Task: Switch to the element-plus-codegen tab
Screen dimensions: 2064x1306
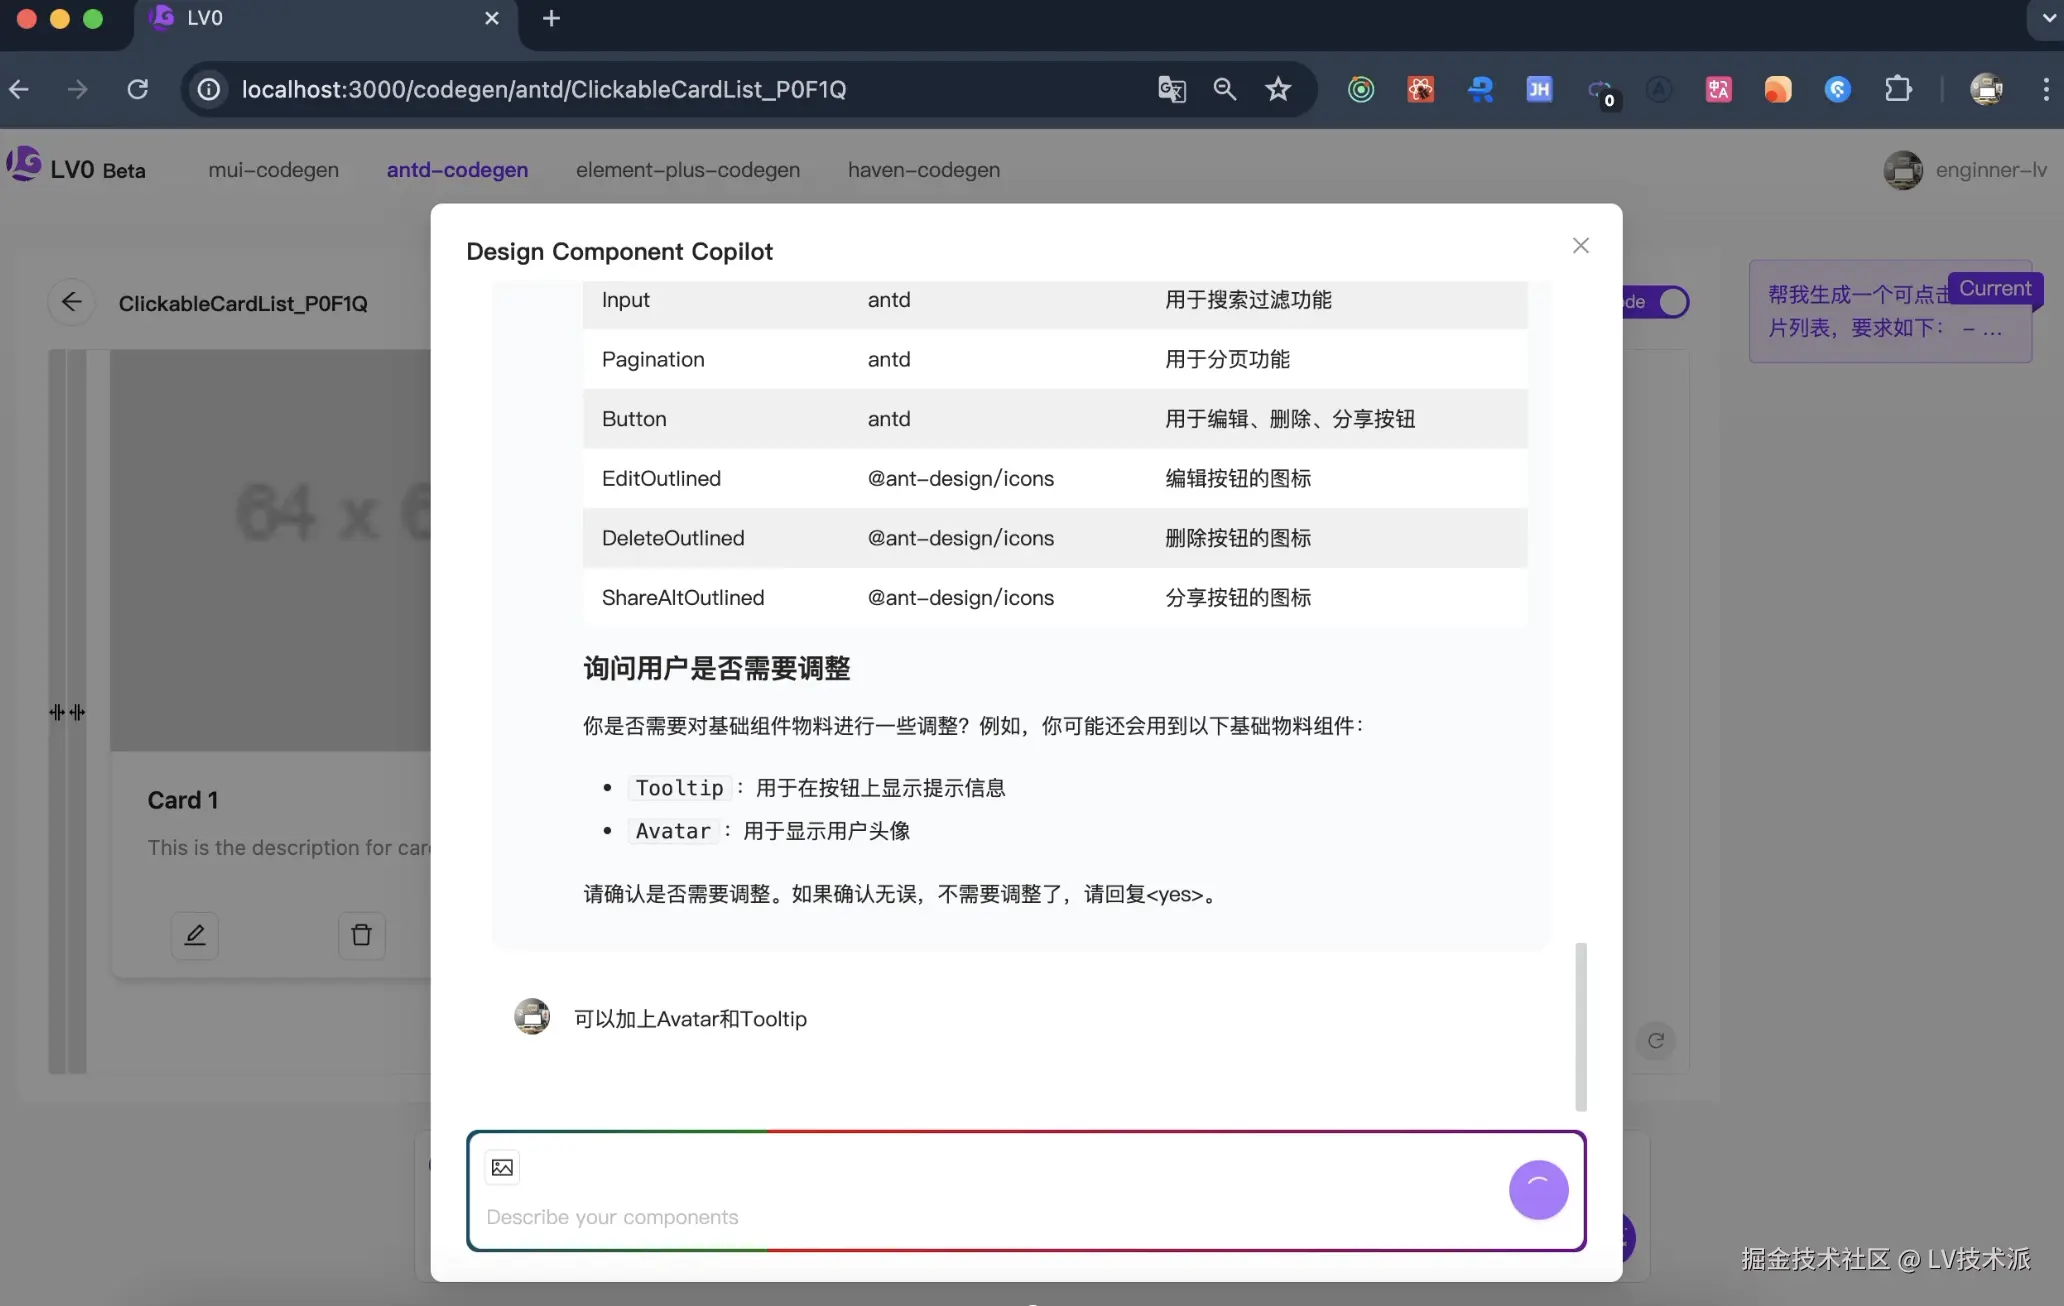Action: tap(688, 170)
